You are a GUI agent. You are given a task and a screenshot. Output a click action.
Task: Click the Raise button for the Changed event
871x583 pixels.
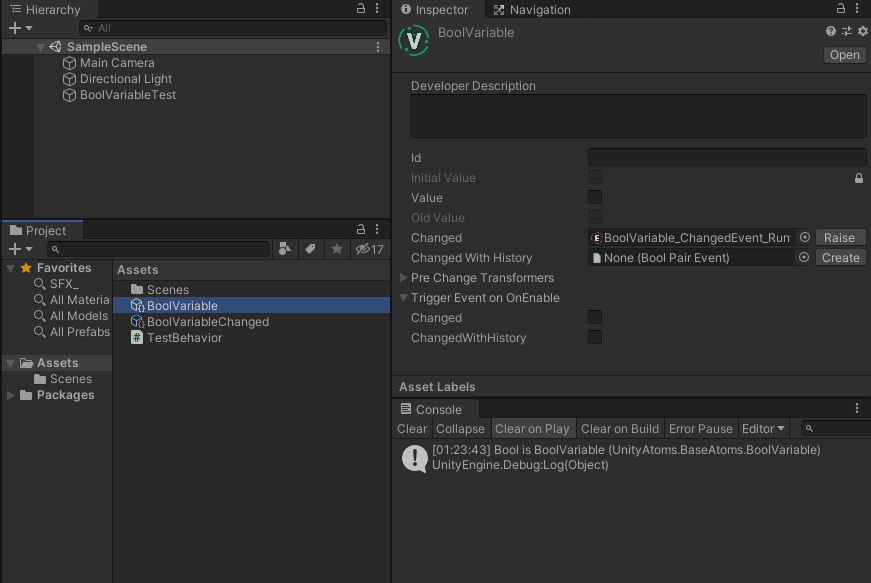point(840,237)
